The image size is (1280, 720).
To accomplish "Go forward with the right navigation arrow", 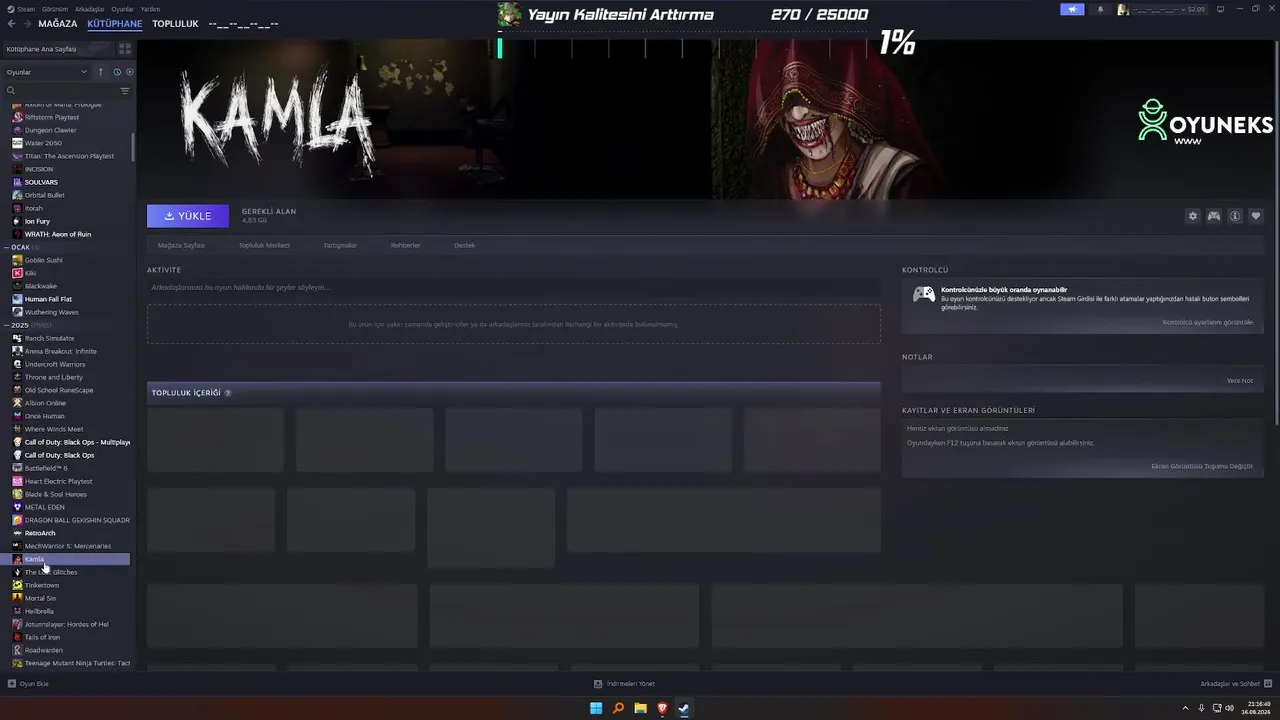I will 26,23.
